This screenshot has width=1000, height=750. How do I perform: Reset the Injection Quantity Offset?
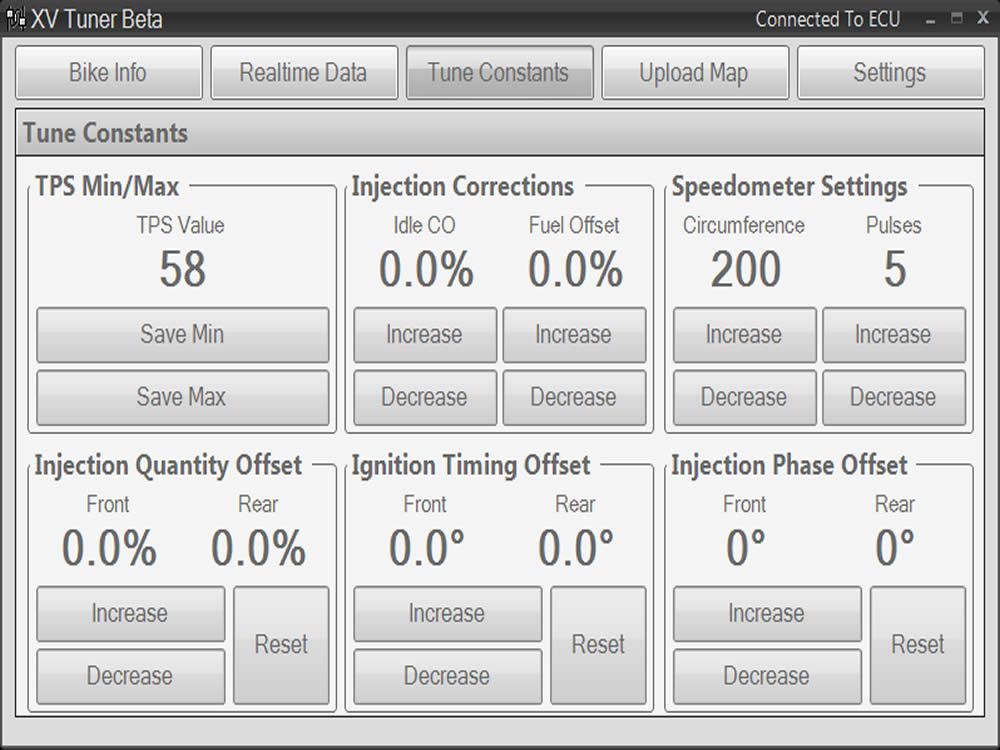(x=281, y=645)
